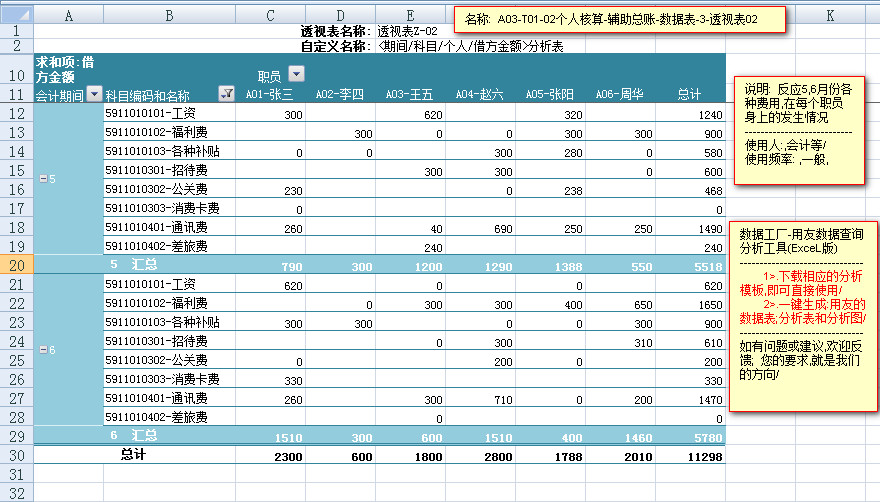
Task: Open the 职员 field dropdown filter
Action: click(x=295, y=75)
